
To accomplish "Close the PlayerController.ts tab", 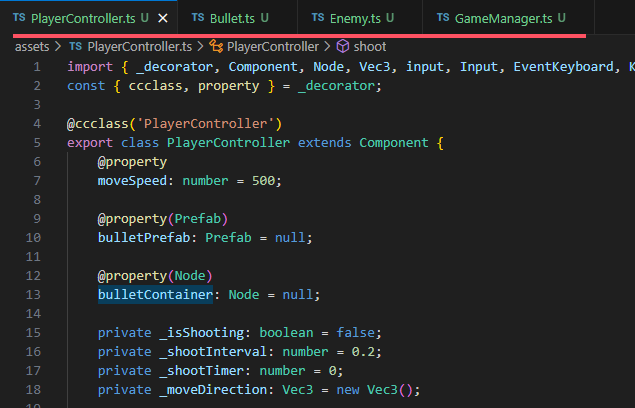I will click(x=163, y=18).
